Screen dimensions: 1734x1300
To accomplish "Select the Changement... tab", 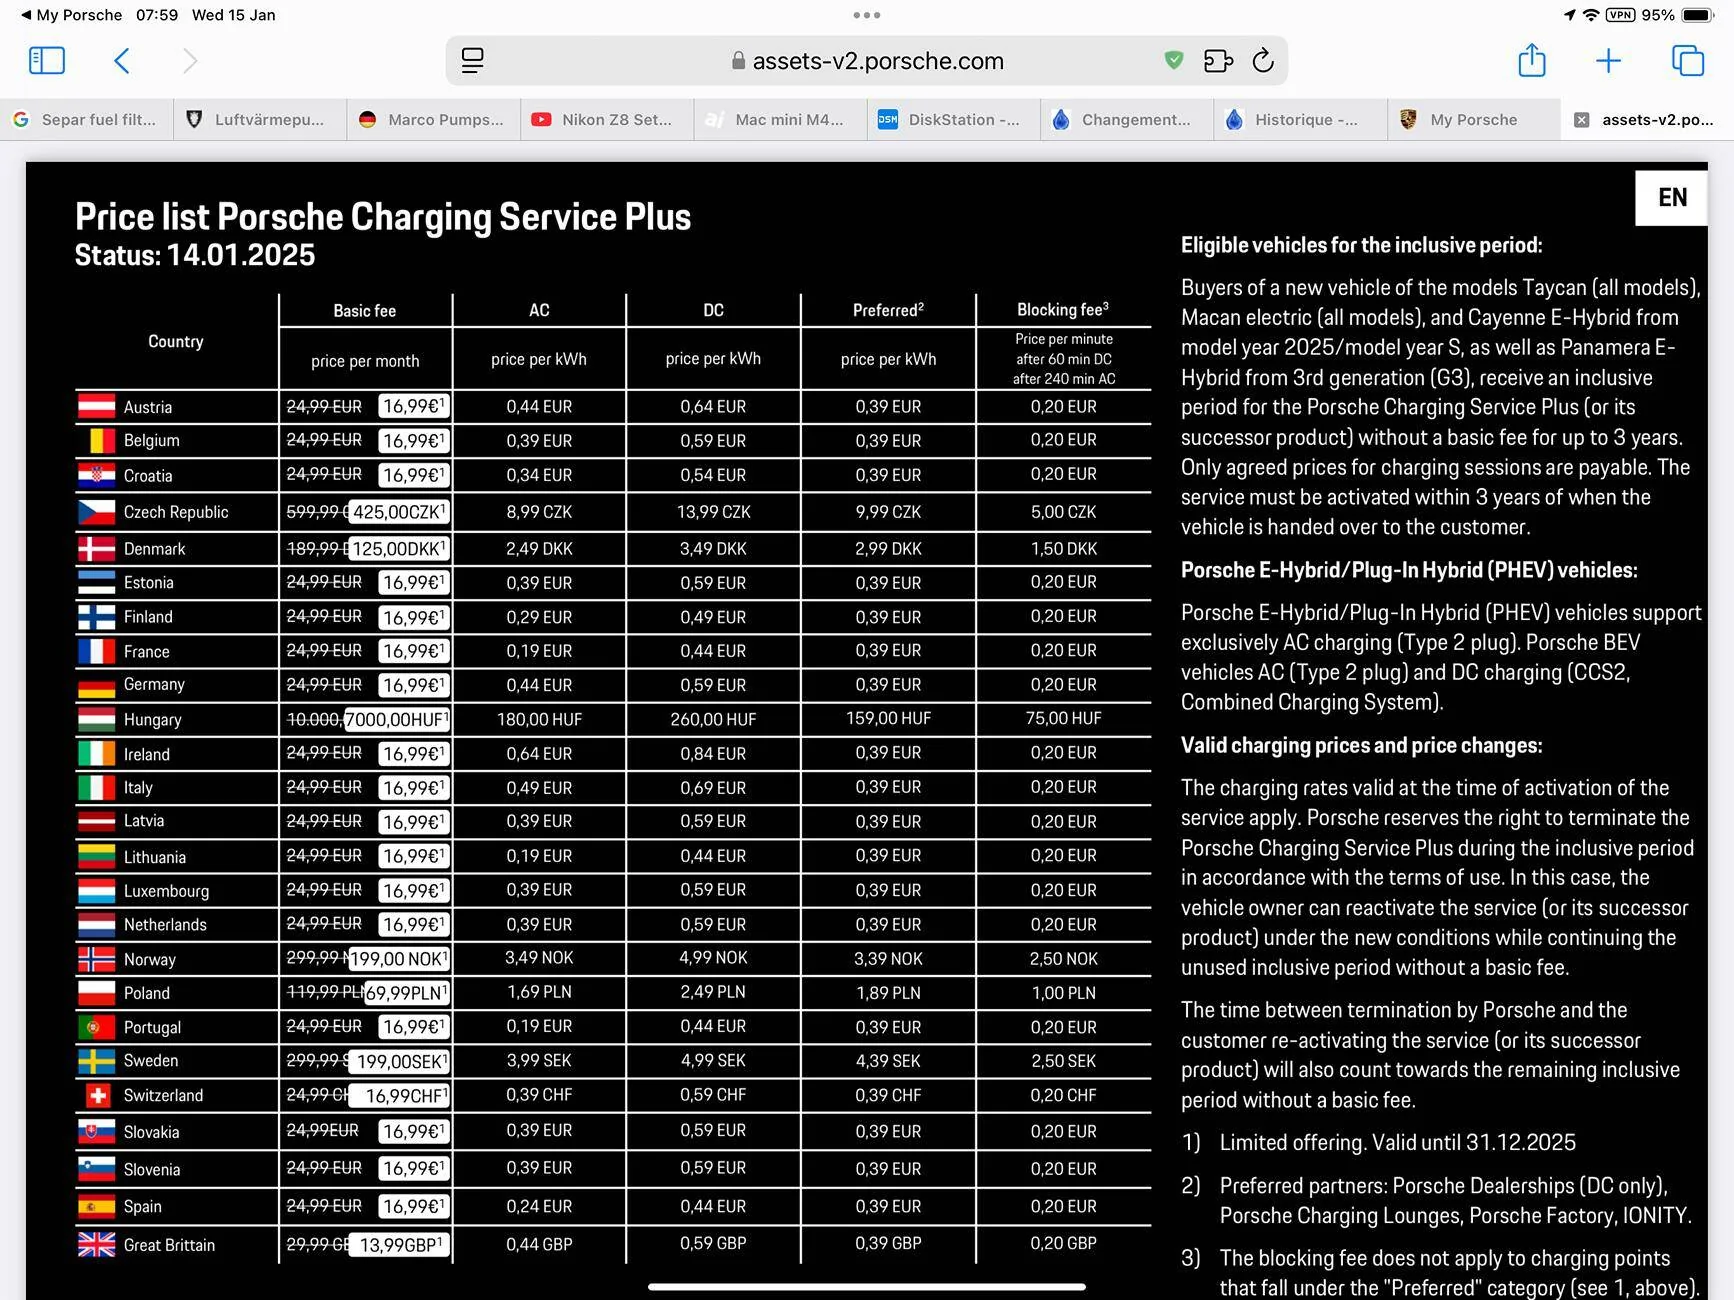I will point(1127,120).
